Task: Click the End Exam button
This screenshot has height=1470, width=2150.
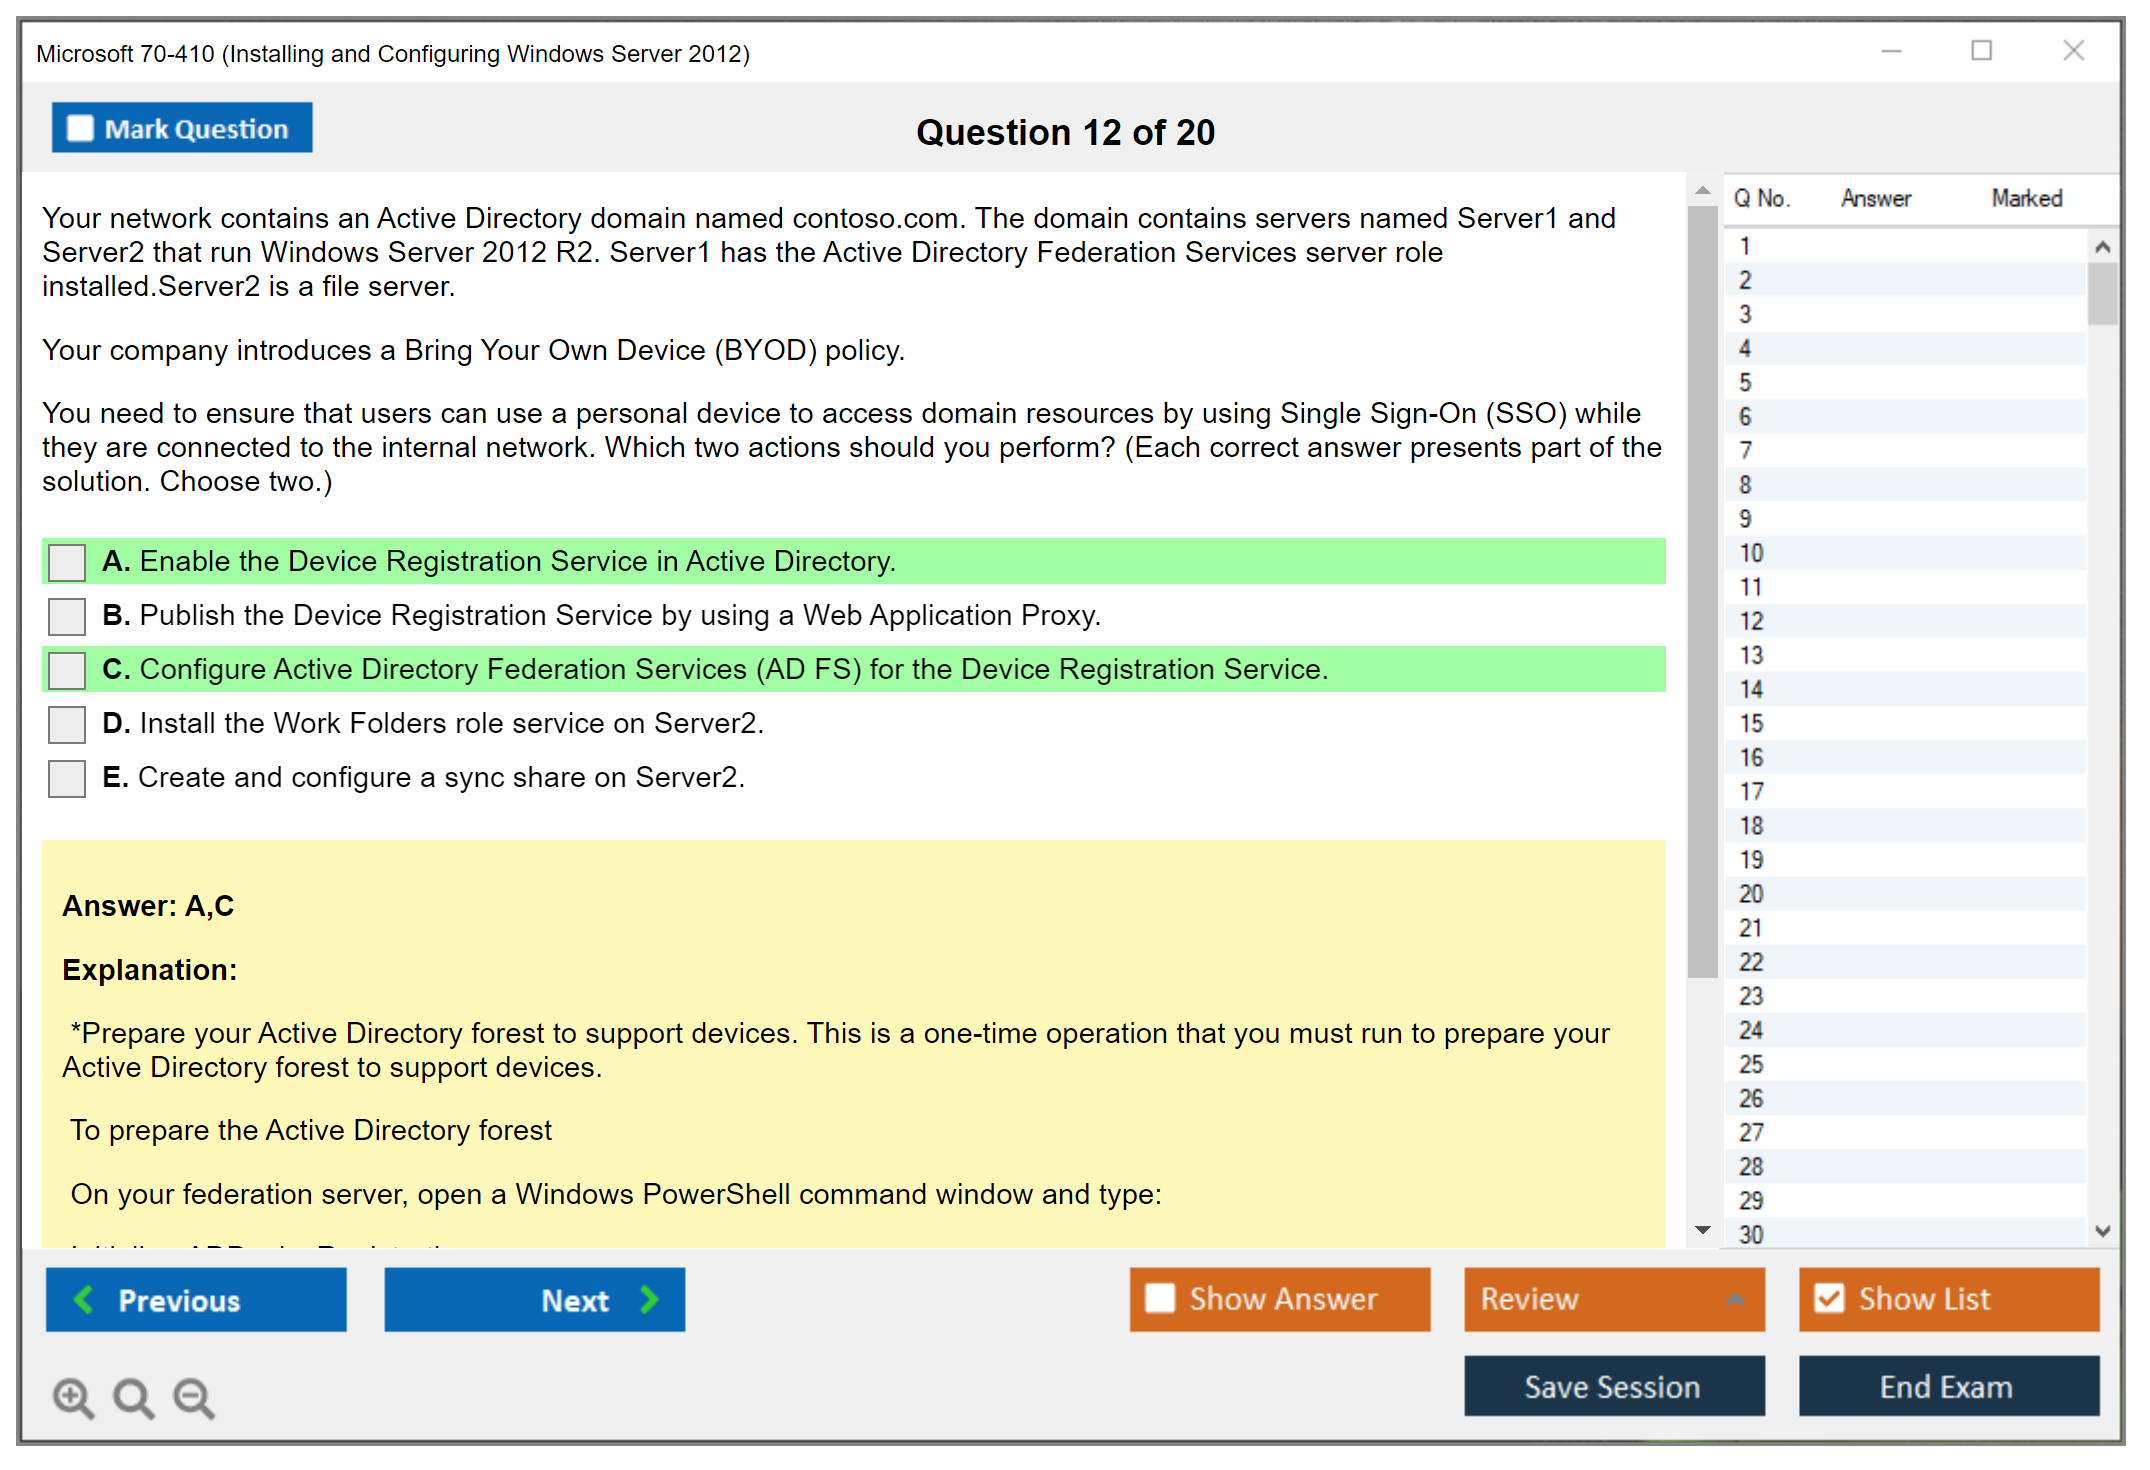Action: coord(1947,1386)
